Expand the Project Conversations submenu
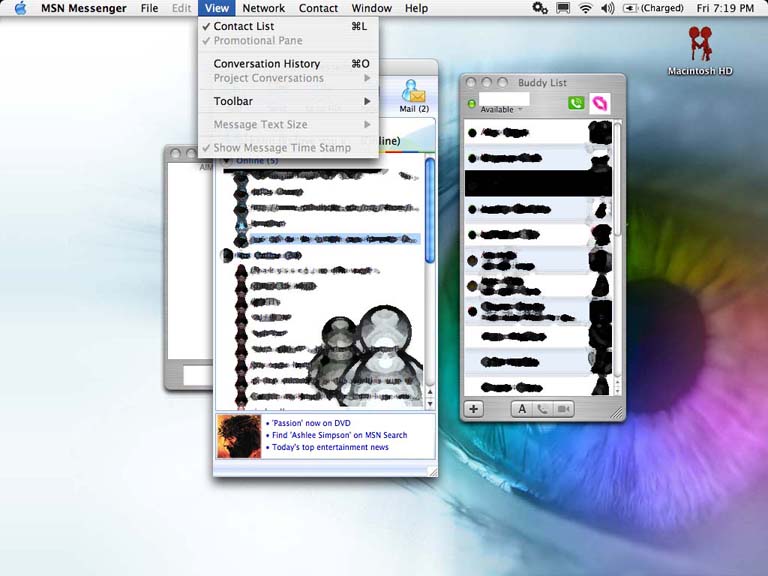This screenshot has width=768, height=576. click(288, 78)
